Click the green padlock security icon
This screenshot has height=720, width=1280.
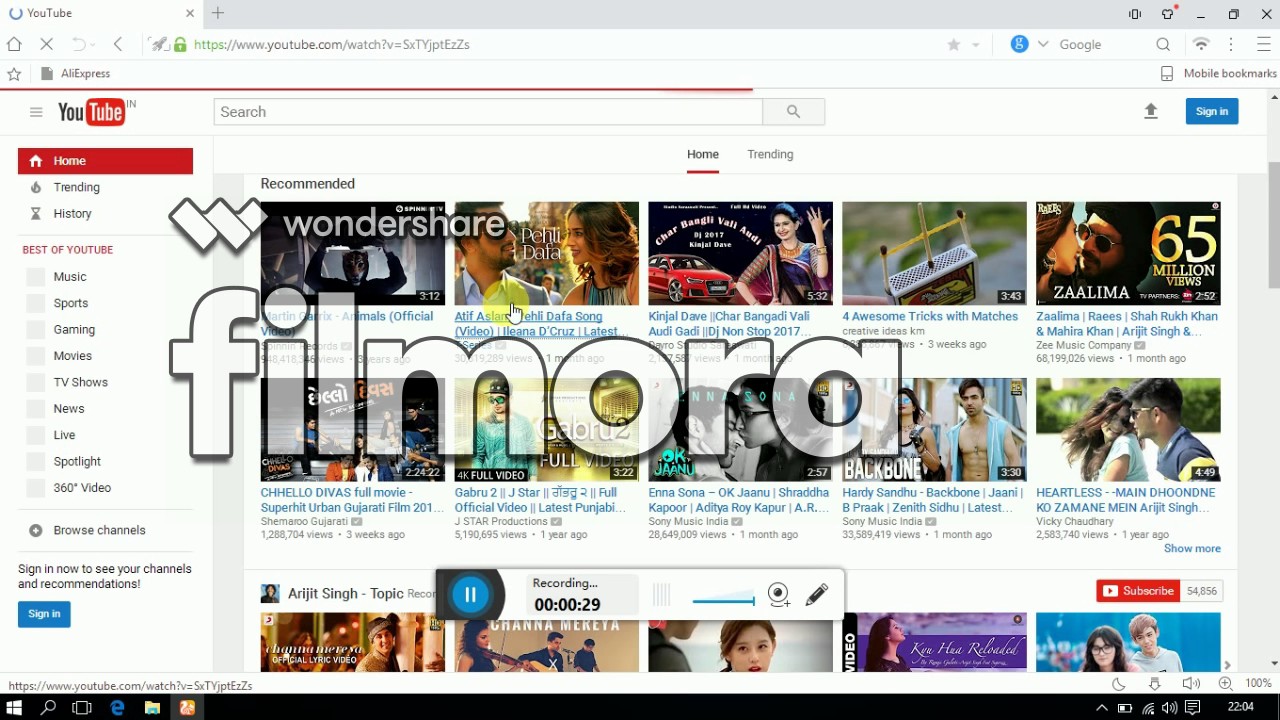[180, 44]
